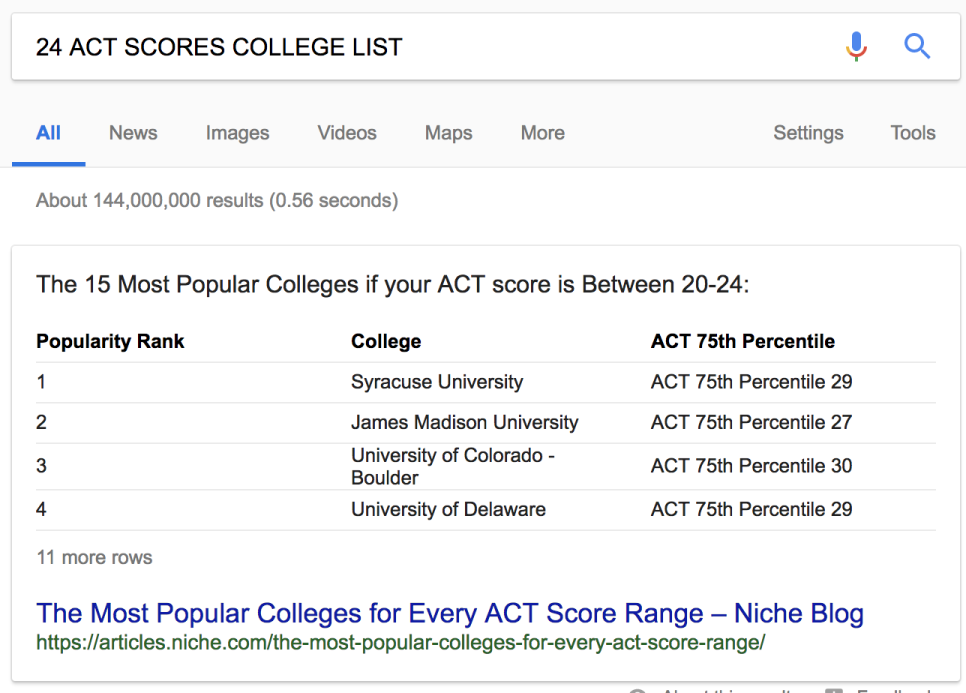
Task: Click the featured snippet heading about 15 Most Popular Colleges
Action: point(392,285)
